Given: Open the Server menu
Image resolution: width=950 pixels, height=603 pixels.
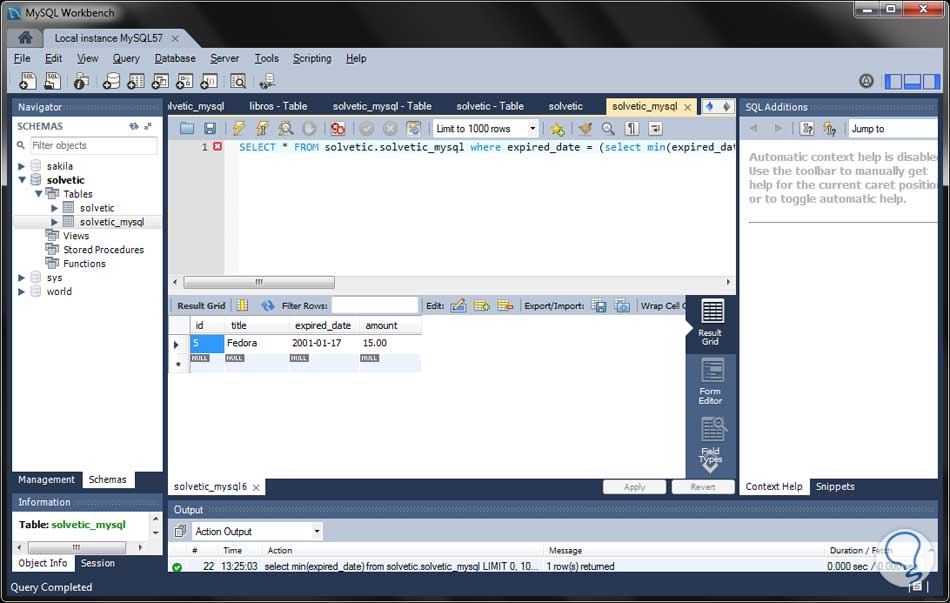Looking at the screenshot, I should click(224, 58).
